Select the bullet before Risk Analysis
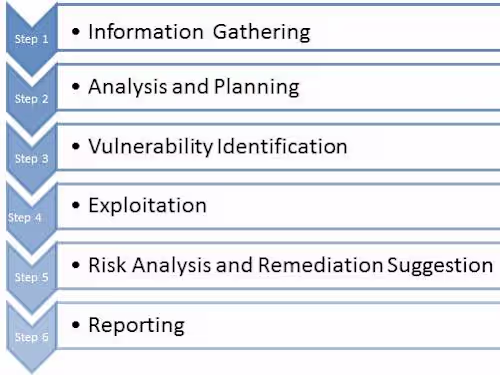 click(76, 265)
